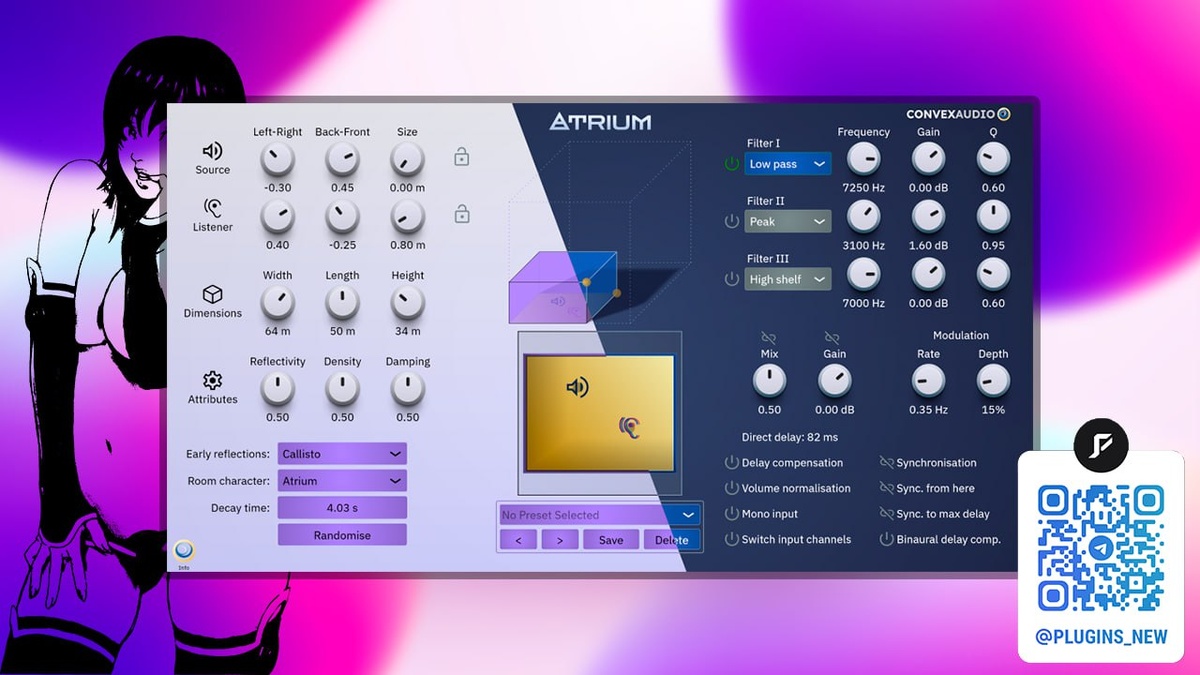The image size is (1200, 675).
Task: Click the Reflectivity knob
Action: point(278,387)
